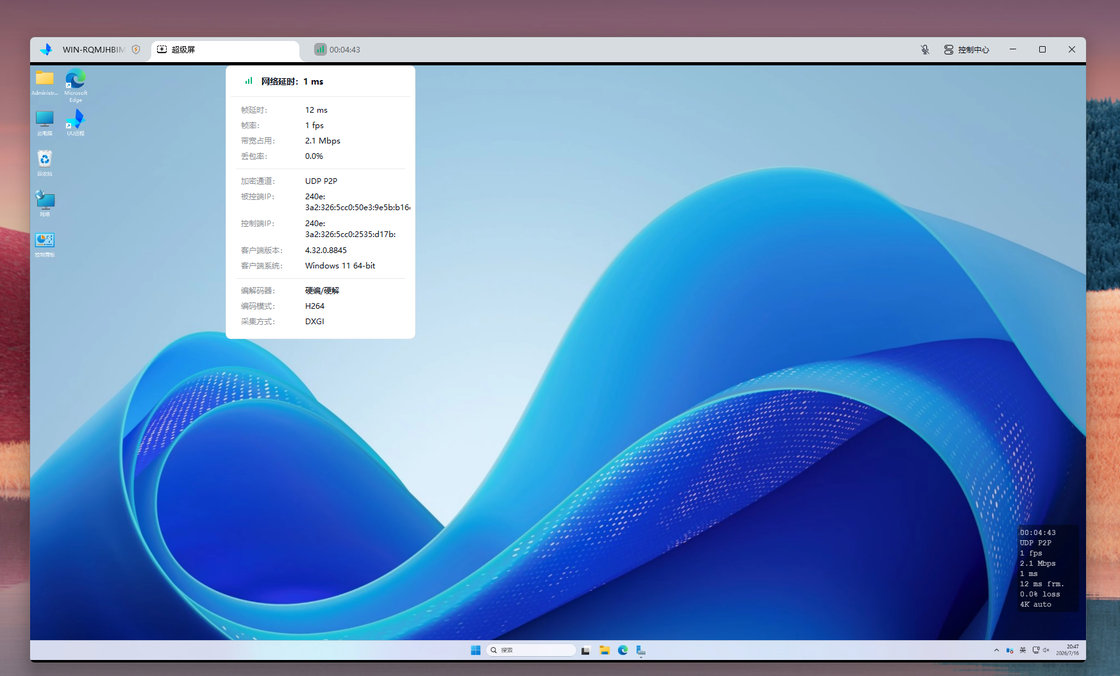Maximize the remote session window
1120x676 pixels.
click(1042, 49)
